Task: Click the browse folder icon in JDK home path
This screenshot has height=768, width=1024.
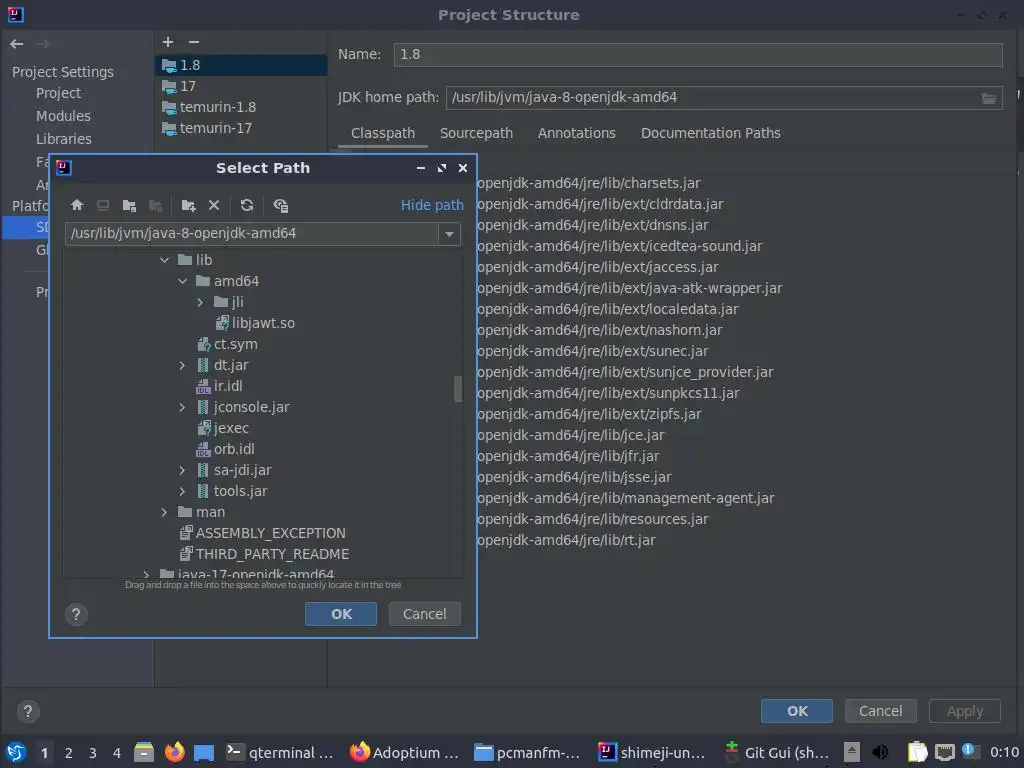Action: point(989,98)
